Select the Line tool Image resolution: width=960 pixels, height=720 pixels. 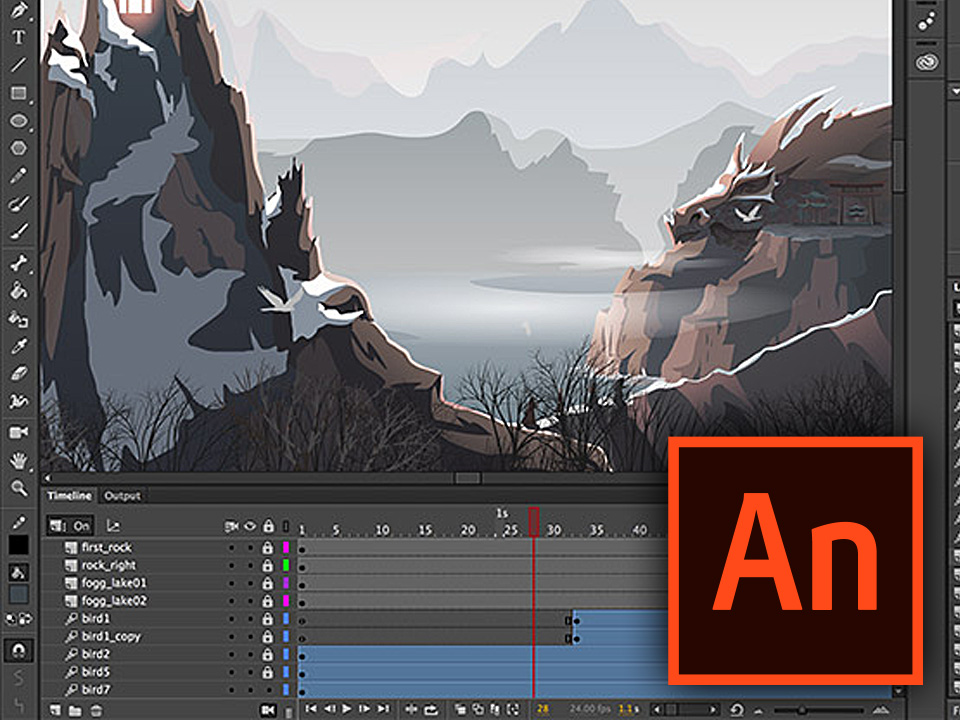pyautogui.click(x=19, y=65)
